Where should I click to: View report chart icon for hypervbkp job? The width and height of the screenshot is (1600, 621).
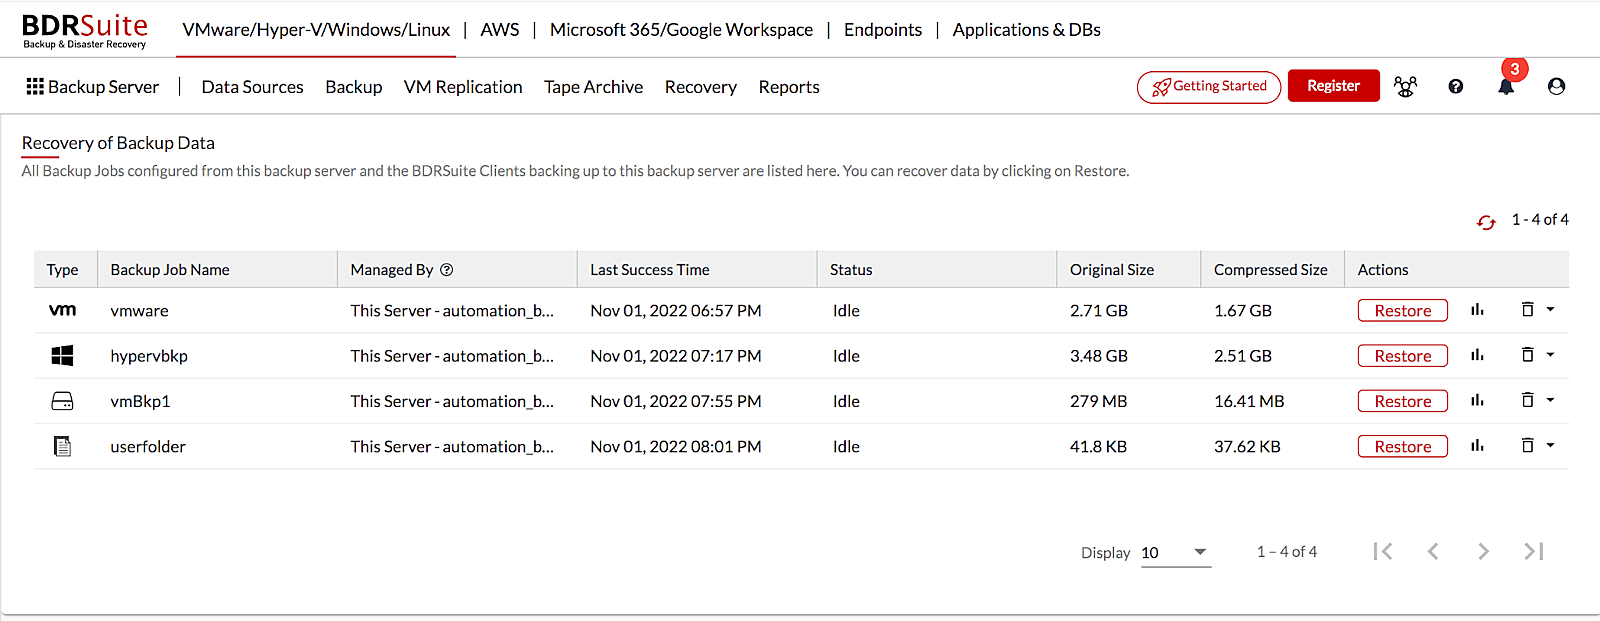click(1477, 355)
